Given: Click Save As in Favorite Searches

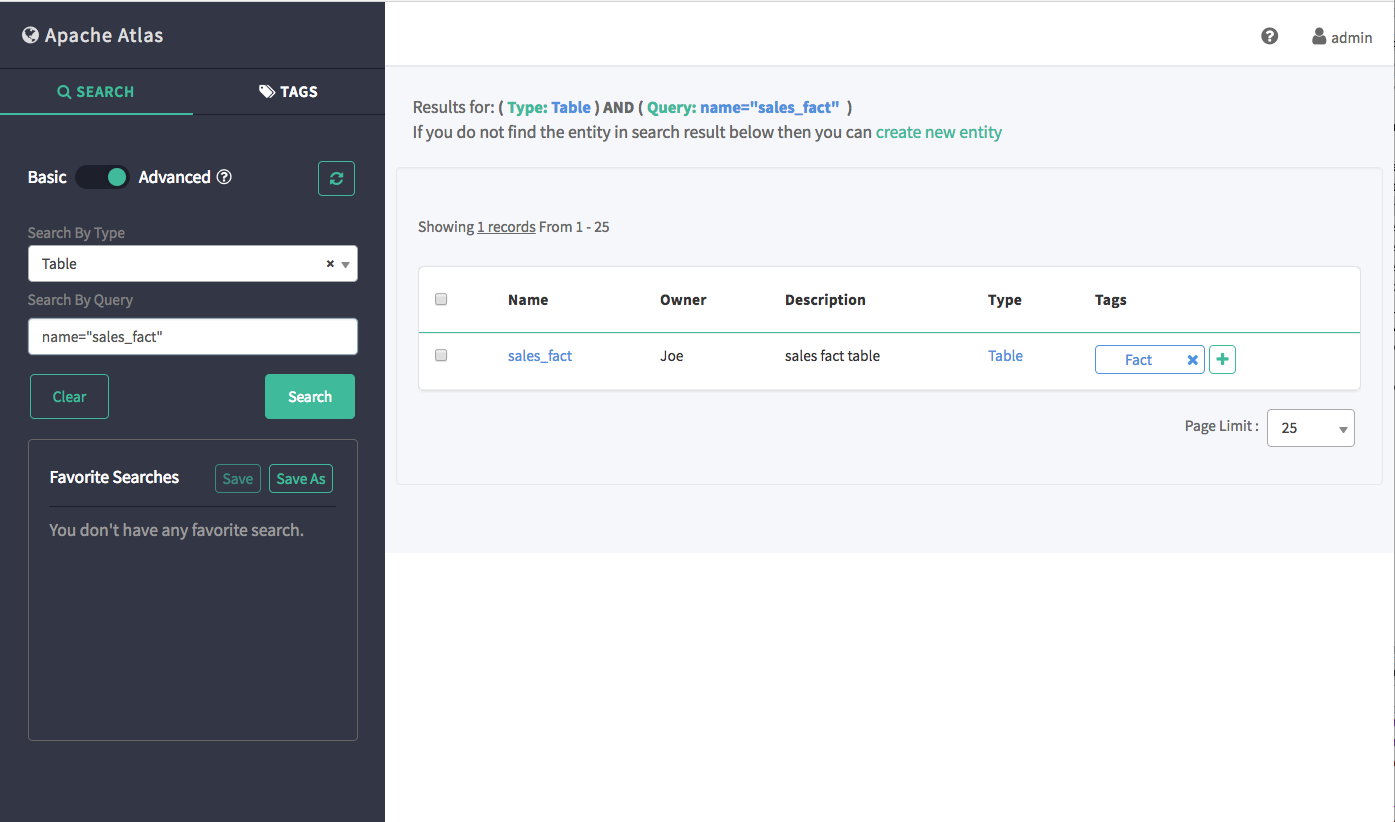Looking at the screenshot, I should [x=301, y=479].
